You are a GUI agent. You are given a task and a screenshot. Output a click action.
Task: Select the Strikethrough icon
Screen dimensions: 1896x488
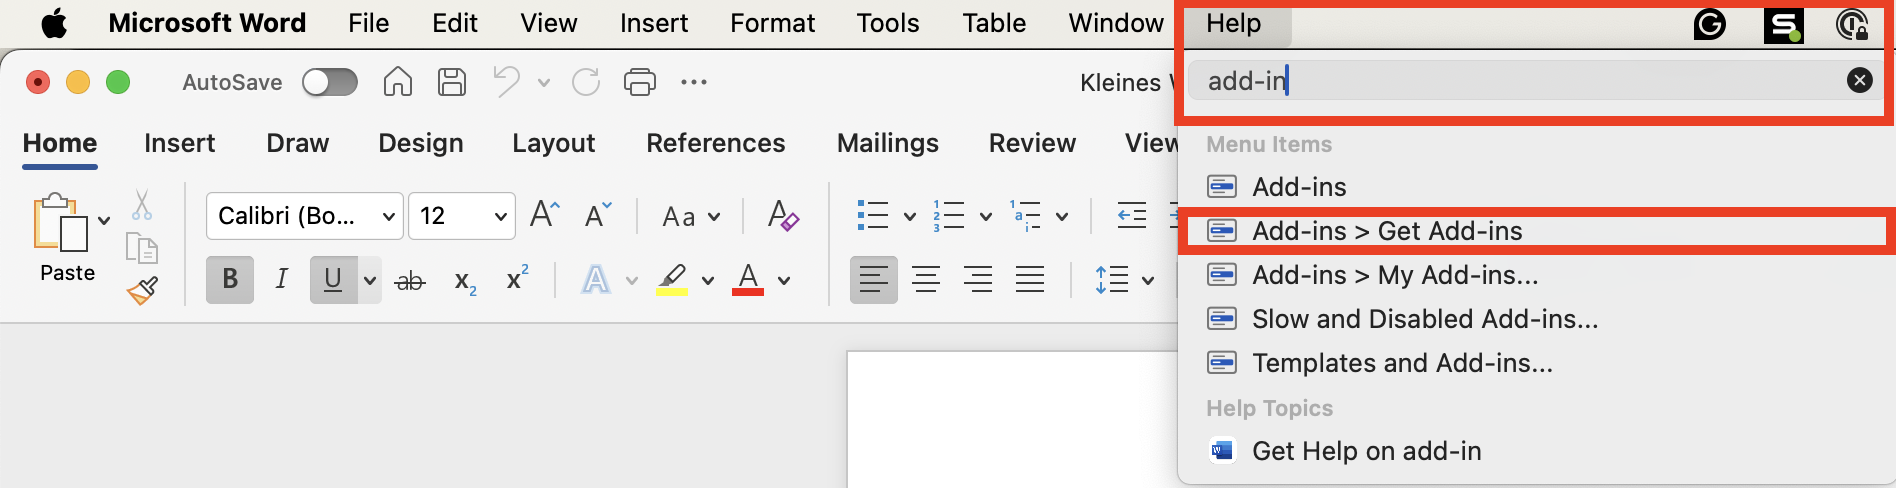[410, 281]
